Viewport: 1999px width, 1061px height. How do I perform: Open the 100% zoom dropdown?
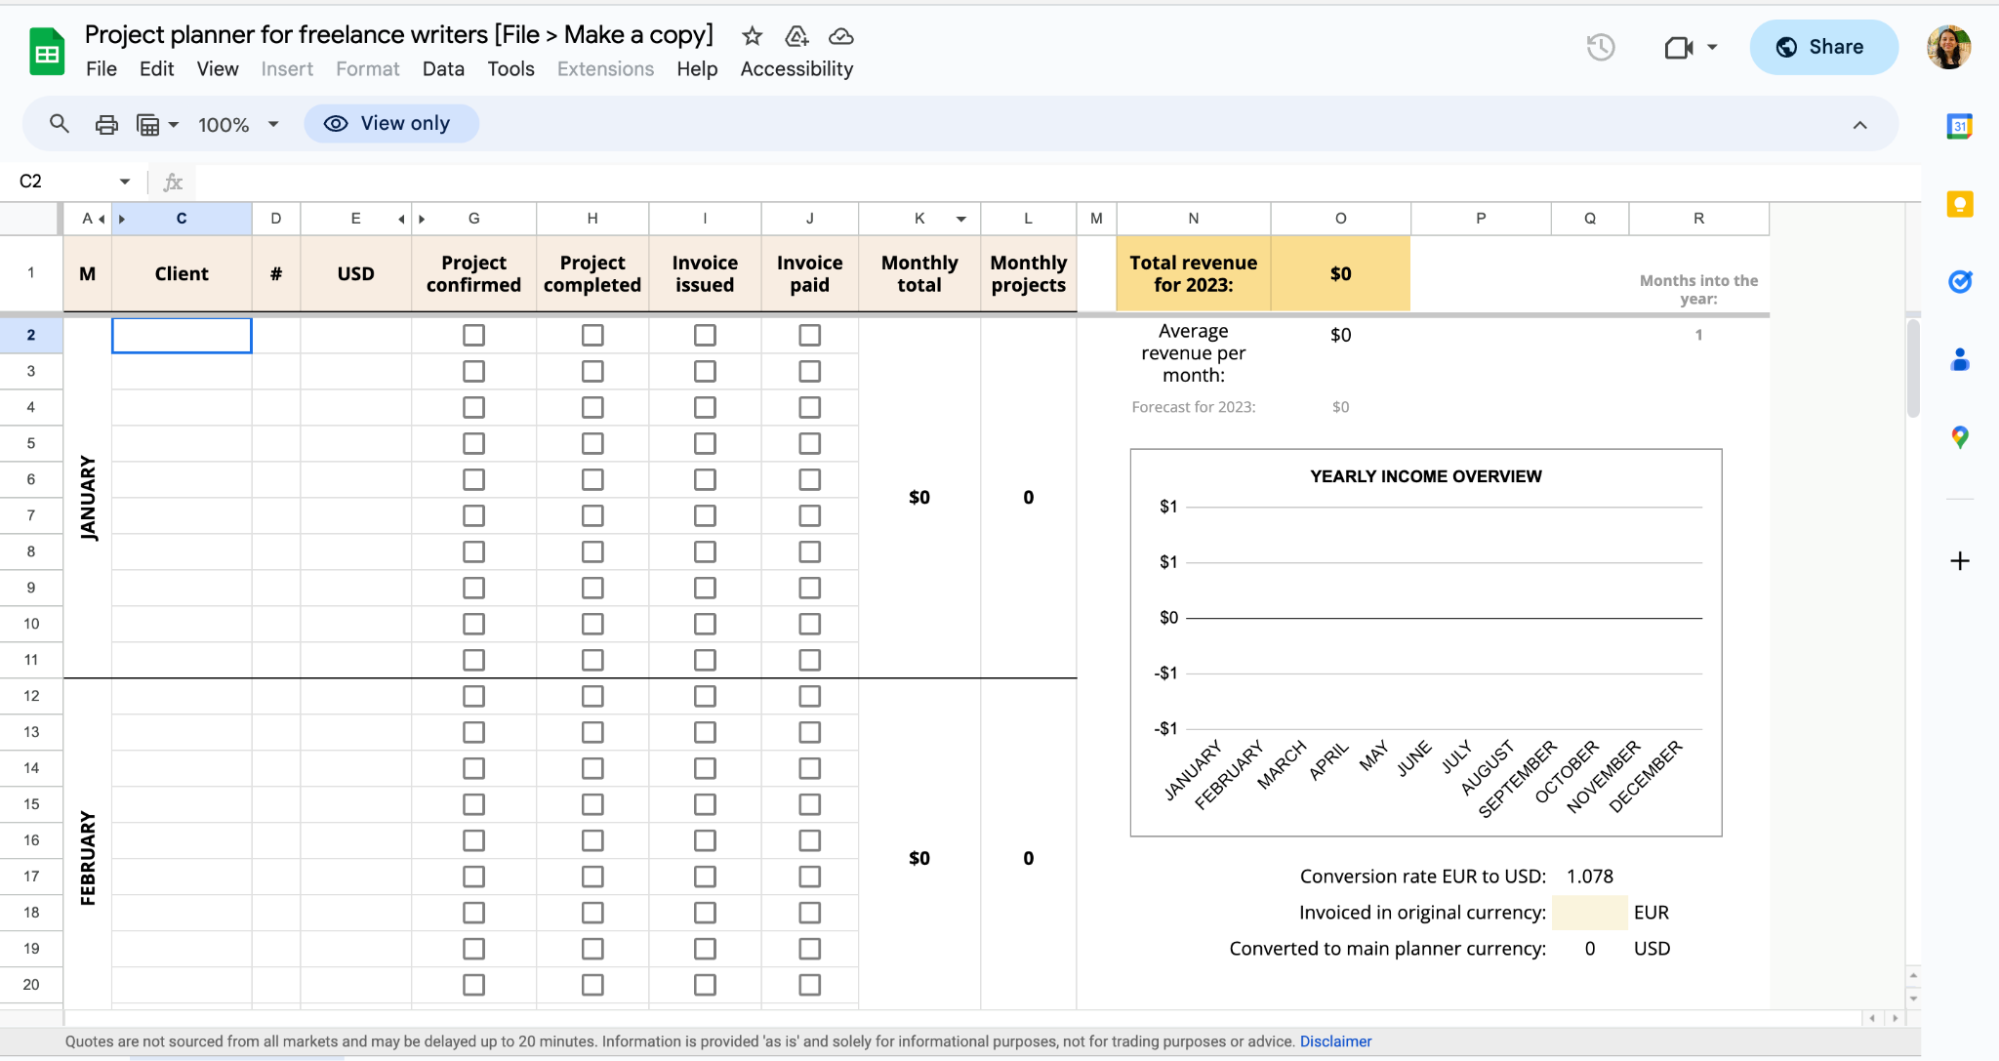[238, 125]
